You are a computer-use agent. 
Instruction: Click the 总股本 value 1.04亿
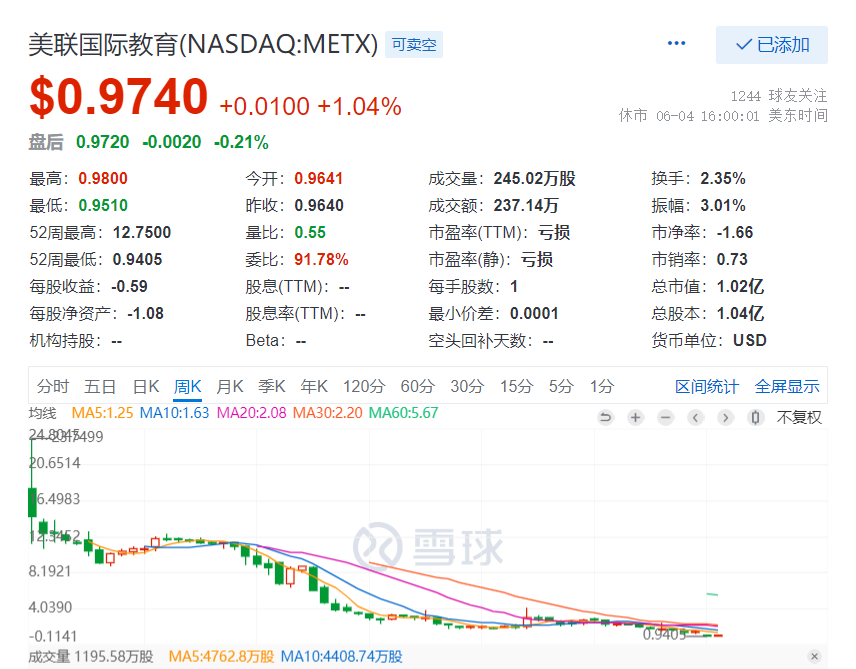[740, 313]
